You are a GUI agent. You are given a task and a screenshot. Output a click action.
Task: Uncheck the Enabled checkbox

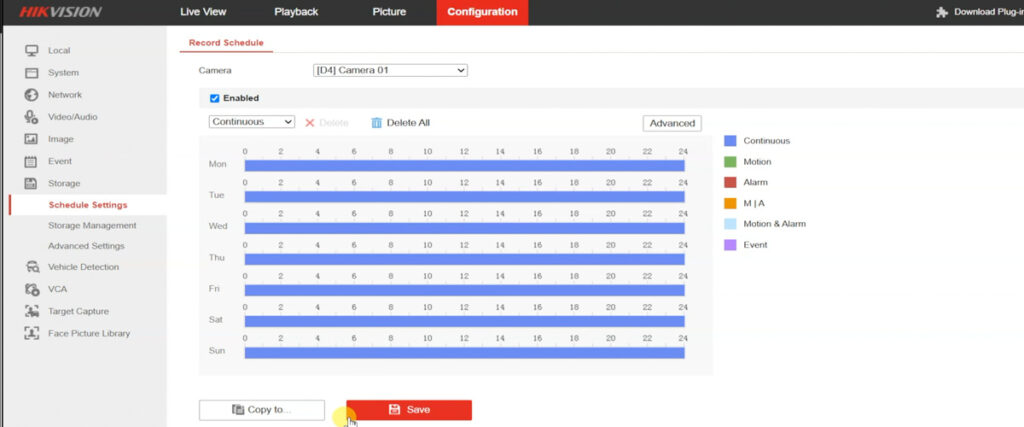tap(214, 98)
